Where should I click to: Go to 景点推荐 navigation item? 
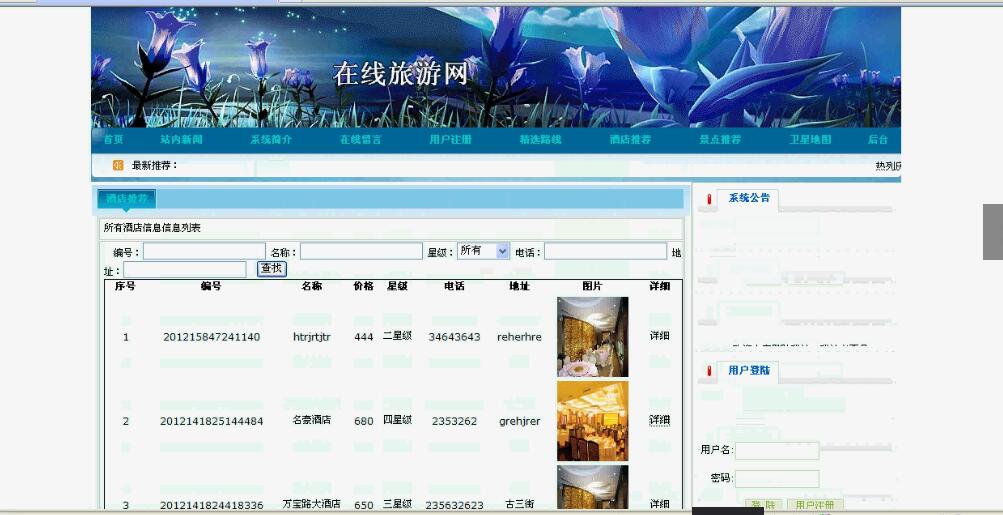click(x=720, y=139)
